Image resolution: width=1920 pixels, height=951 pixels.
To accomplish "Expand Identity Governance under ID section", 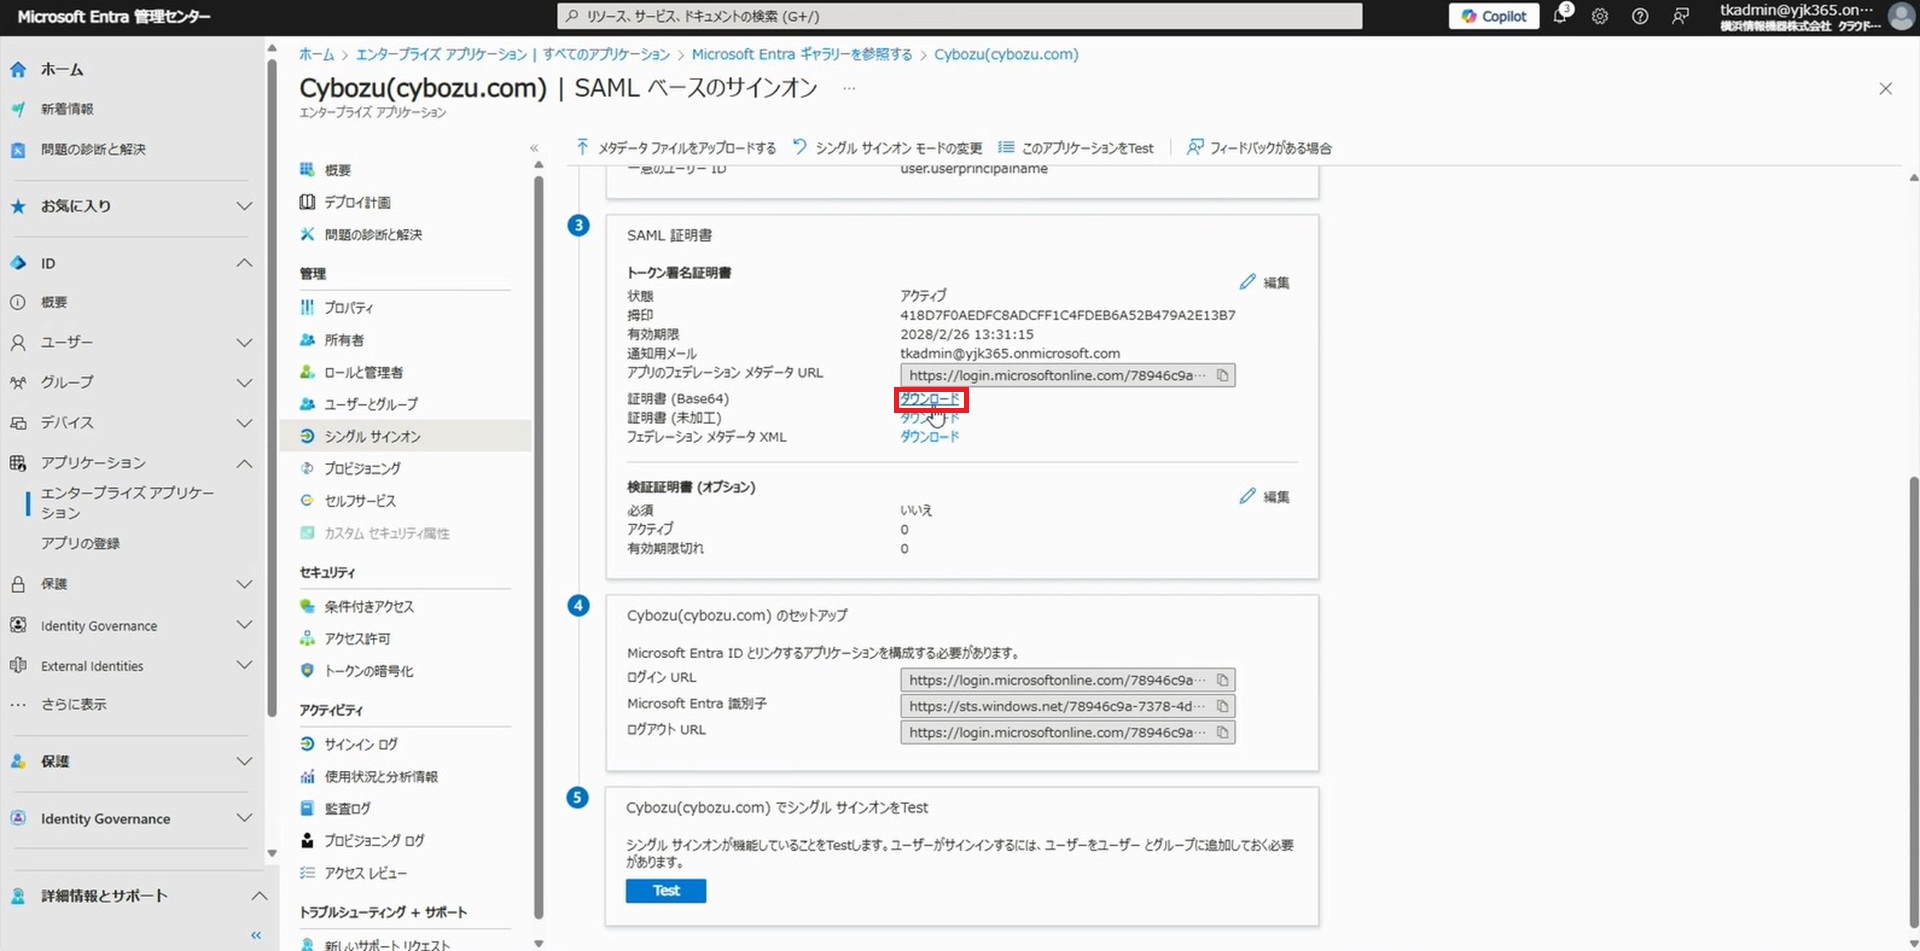I will (243, 625).
